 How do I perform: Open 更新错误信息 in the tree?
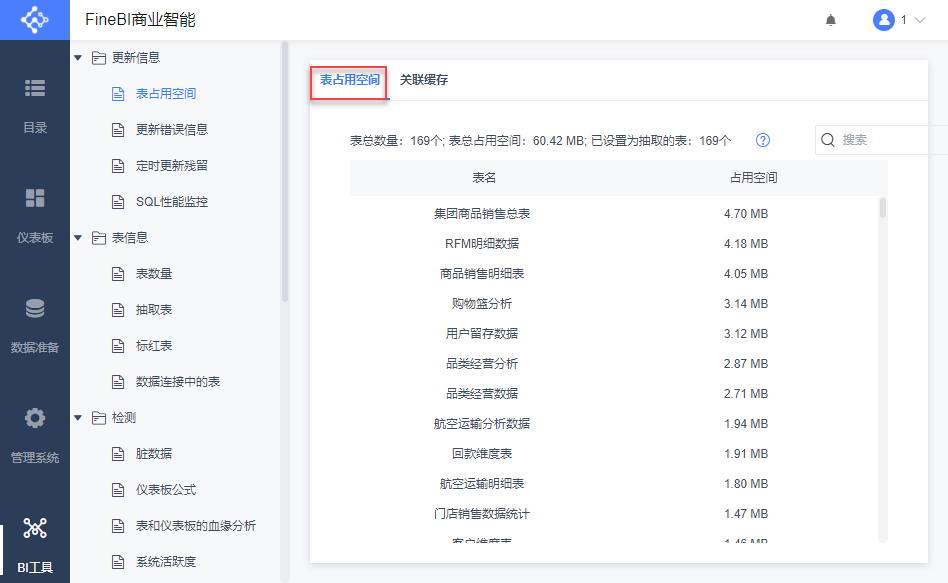[172, 129]
